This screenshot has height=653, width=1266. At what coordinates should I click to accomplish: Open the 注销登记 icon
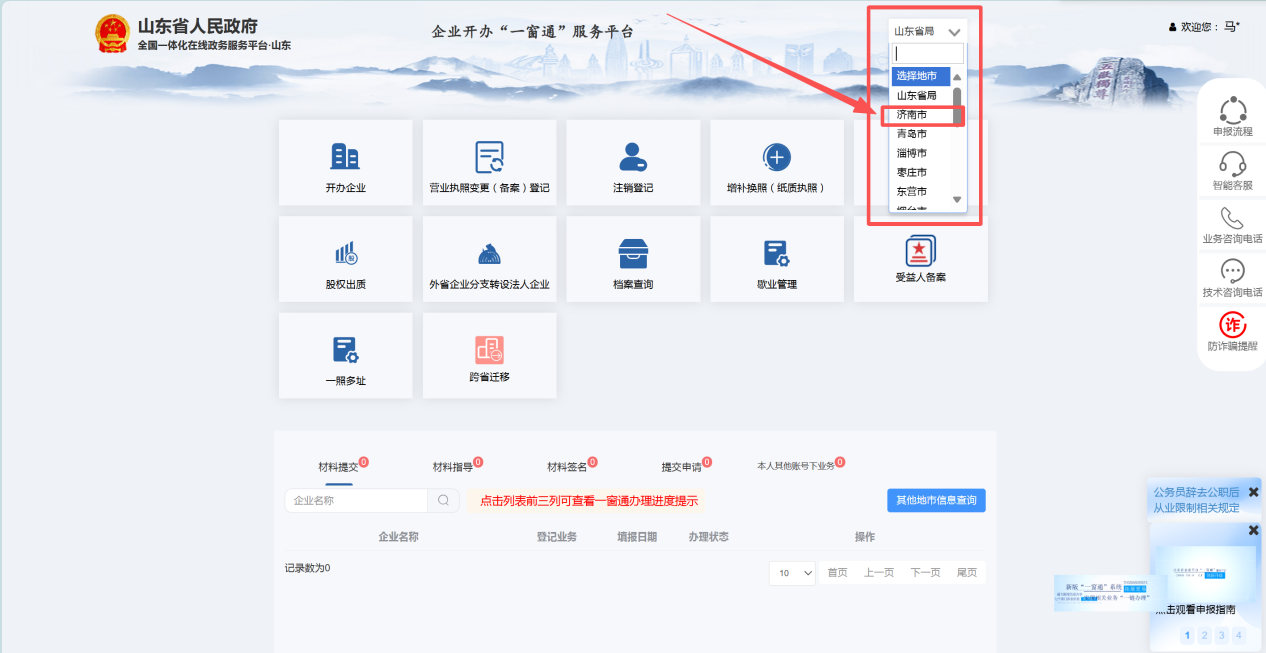click(632, 157)
